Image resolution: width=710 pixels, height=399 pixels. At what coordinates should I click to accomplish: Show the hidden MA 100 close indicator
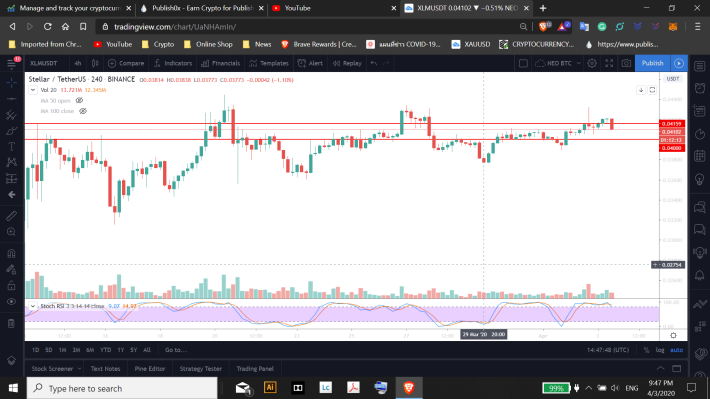pyautogui.click(x=83, y=111)
